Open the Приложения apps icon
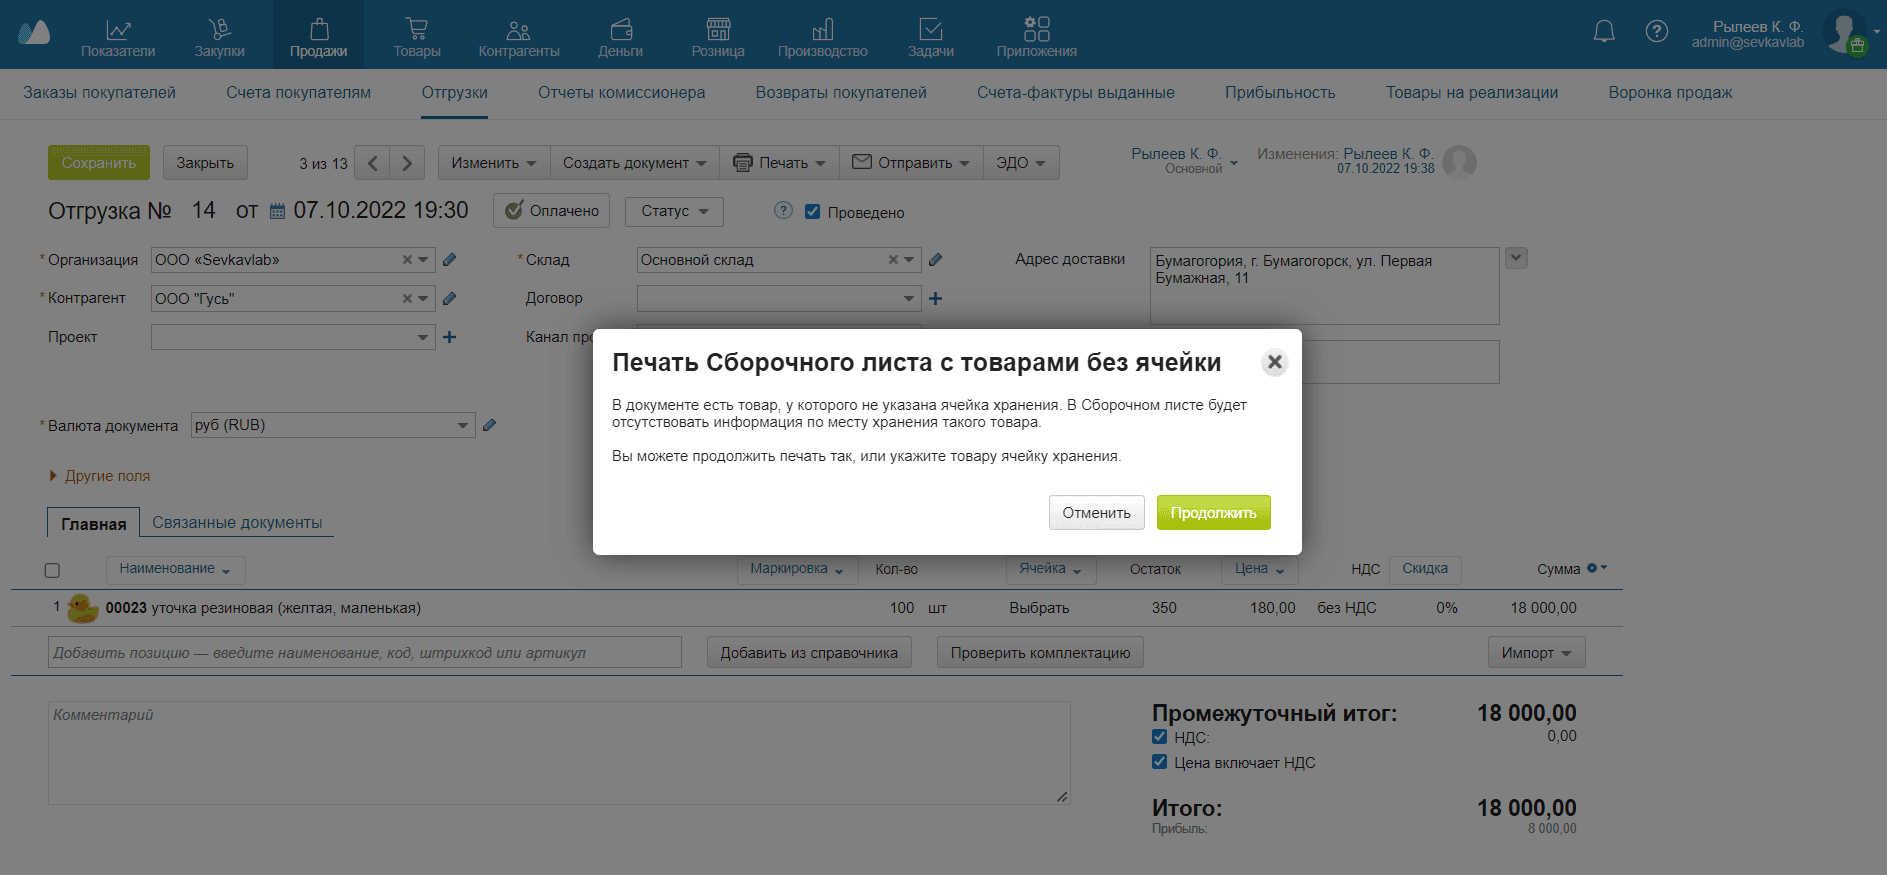 pyautogui.click(x=1037, y=29)
